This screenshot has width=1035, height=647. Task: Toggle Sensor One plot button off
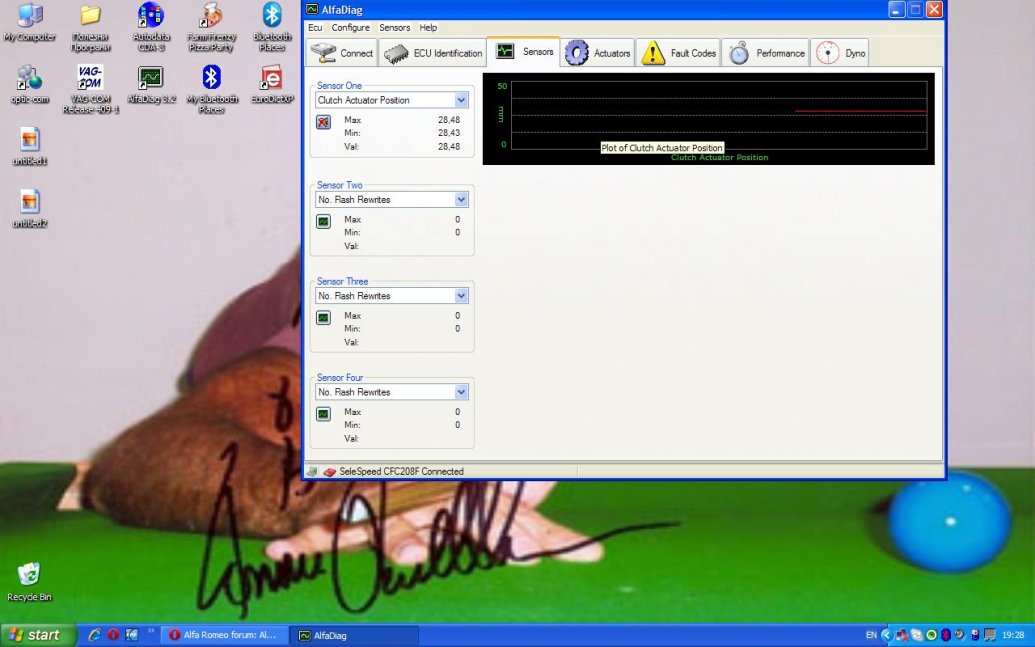[x=323, y=122]
